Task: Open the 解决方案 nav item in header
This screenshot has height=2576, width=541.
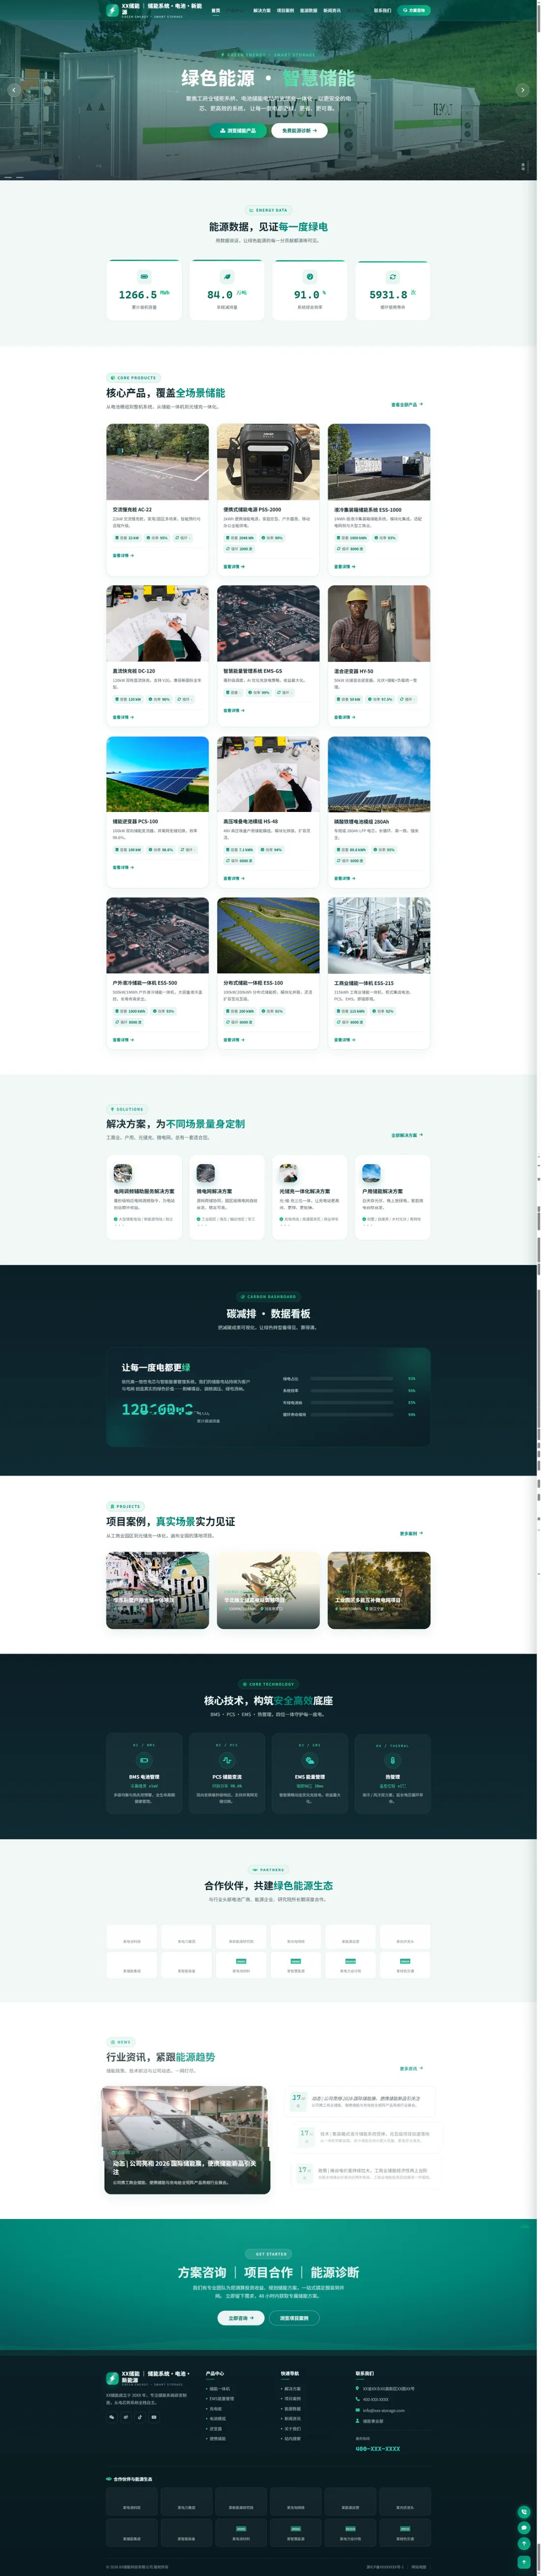Action: (x=262, y=10)
